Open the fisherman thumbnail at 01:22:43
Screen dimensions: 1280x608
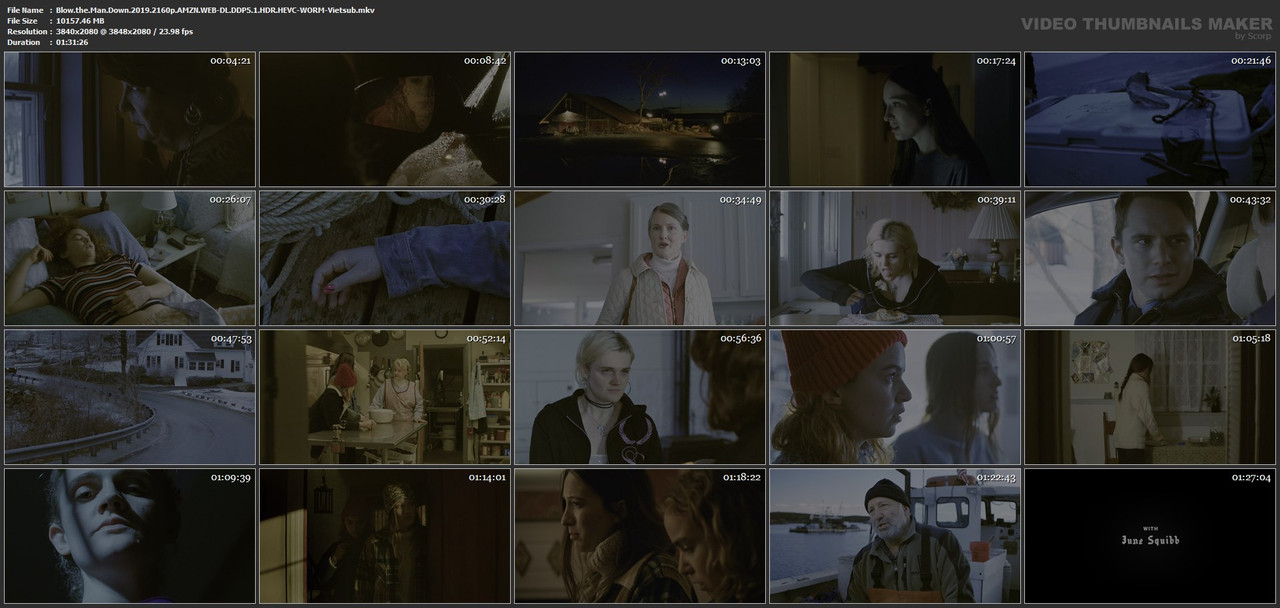895,536
